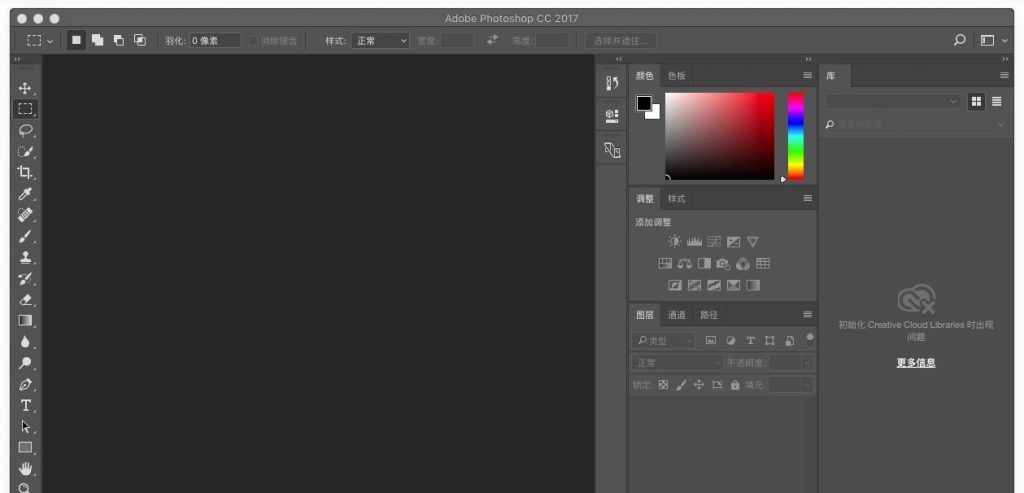Select the Clone Stamp tool

pyautogui.click(x=25, y=258)
